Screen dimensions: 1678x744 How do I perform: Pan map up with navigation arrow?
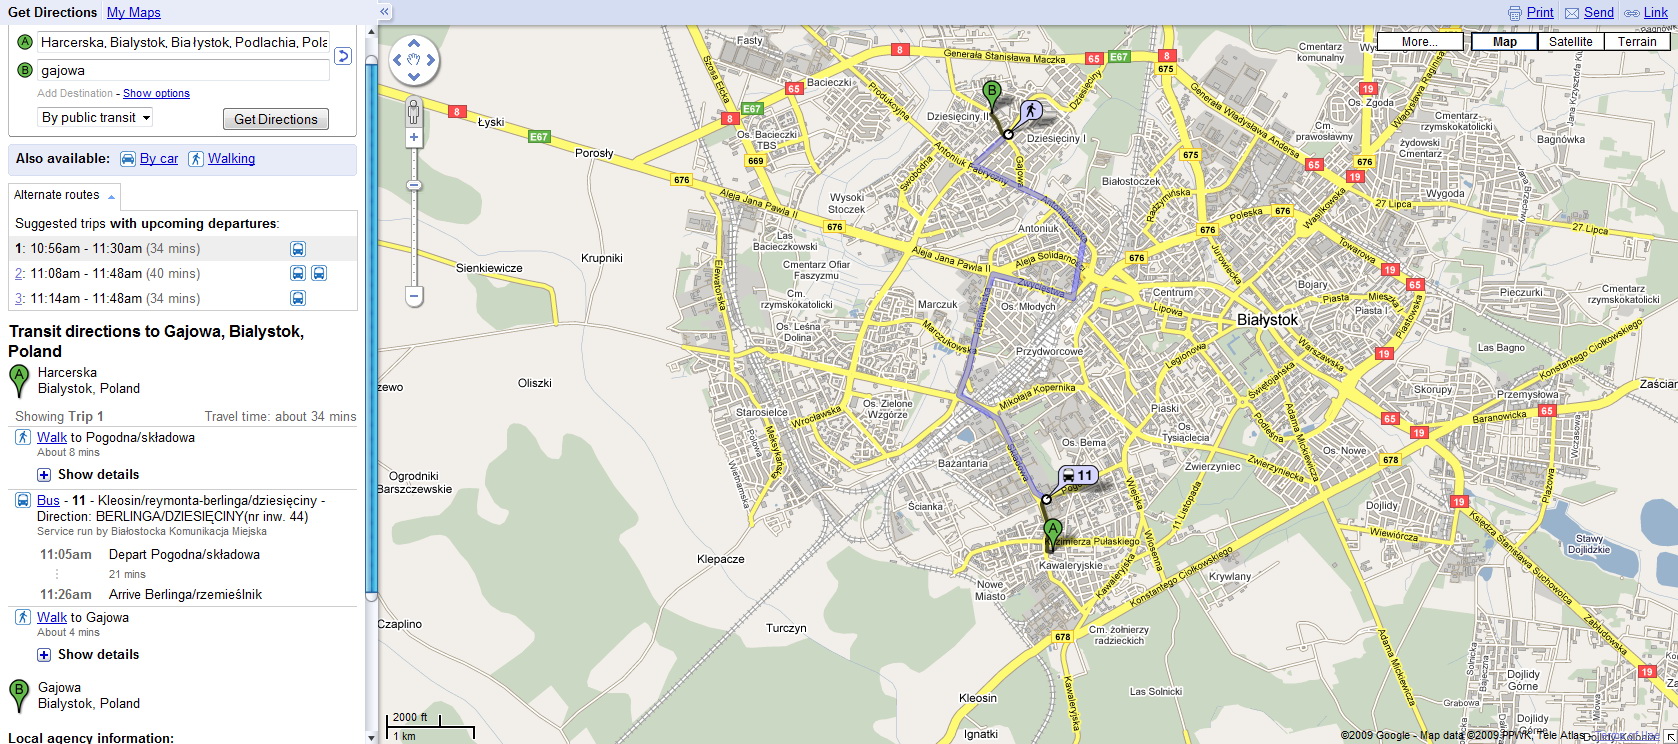(414, 44)
